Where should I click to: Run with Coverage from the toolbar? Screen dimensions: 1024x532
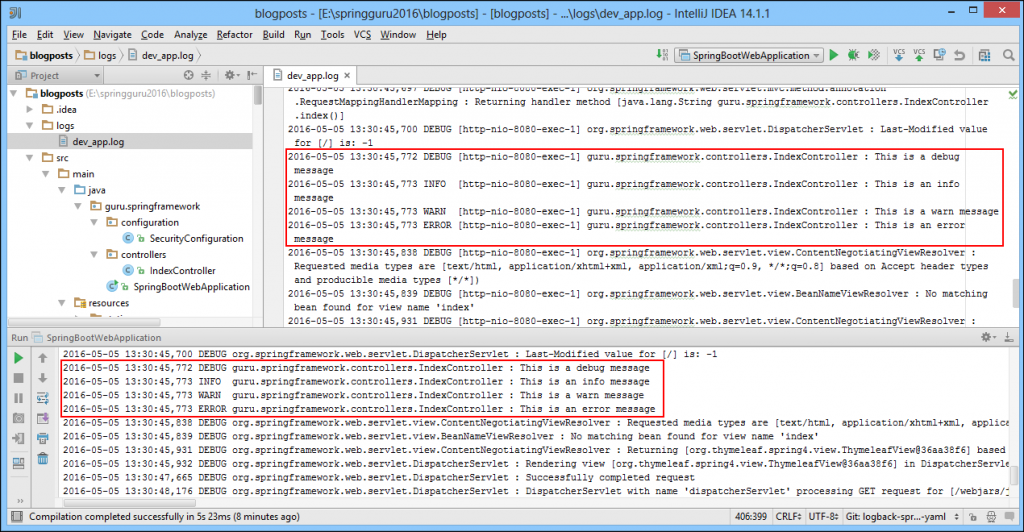(x=874, y=55)
